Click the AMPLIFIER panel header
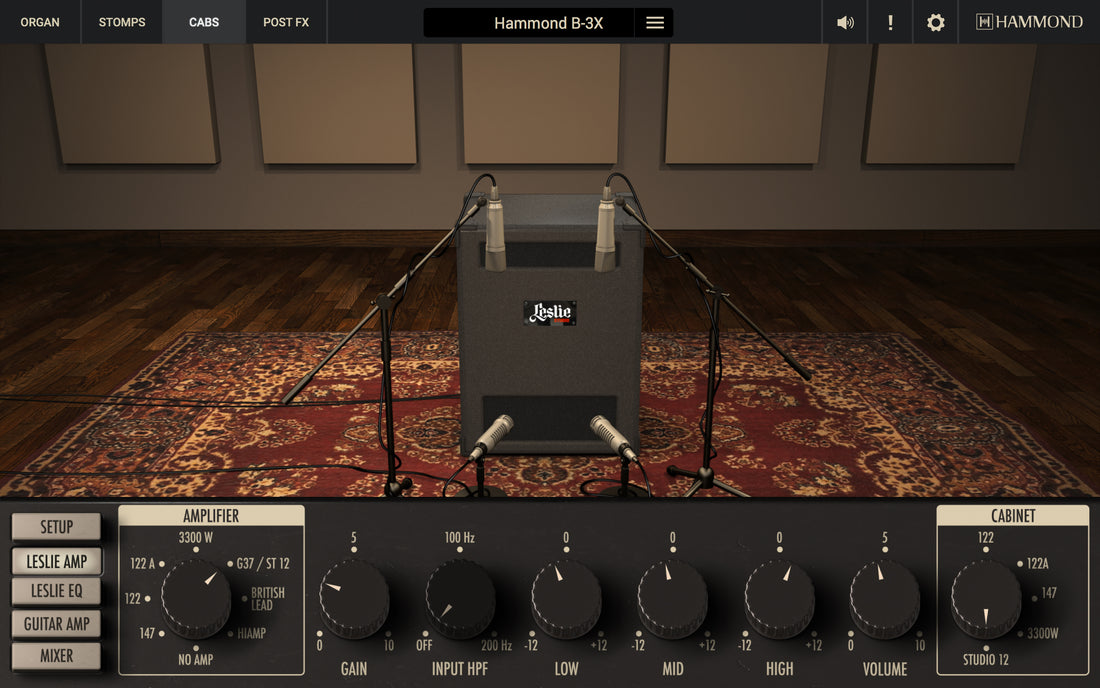This screenshot has height=688, width=1100. 211,516
